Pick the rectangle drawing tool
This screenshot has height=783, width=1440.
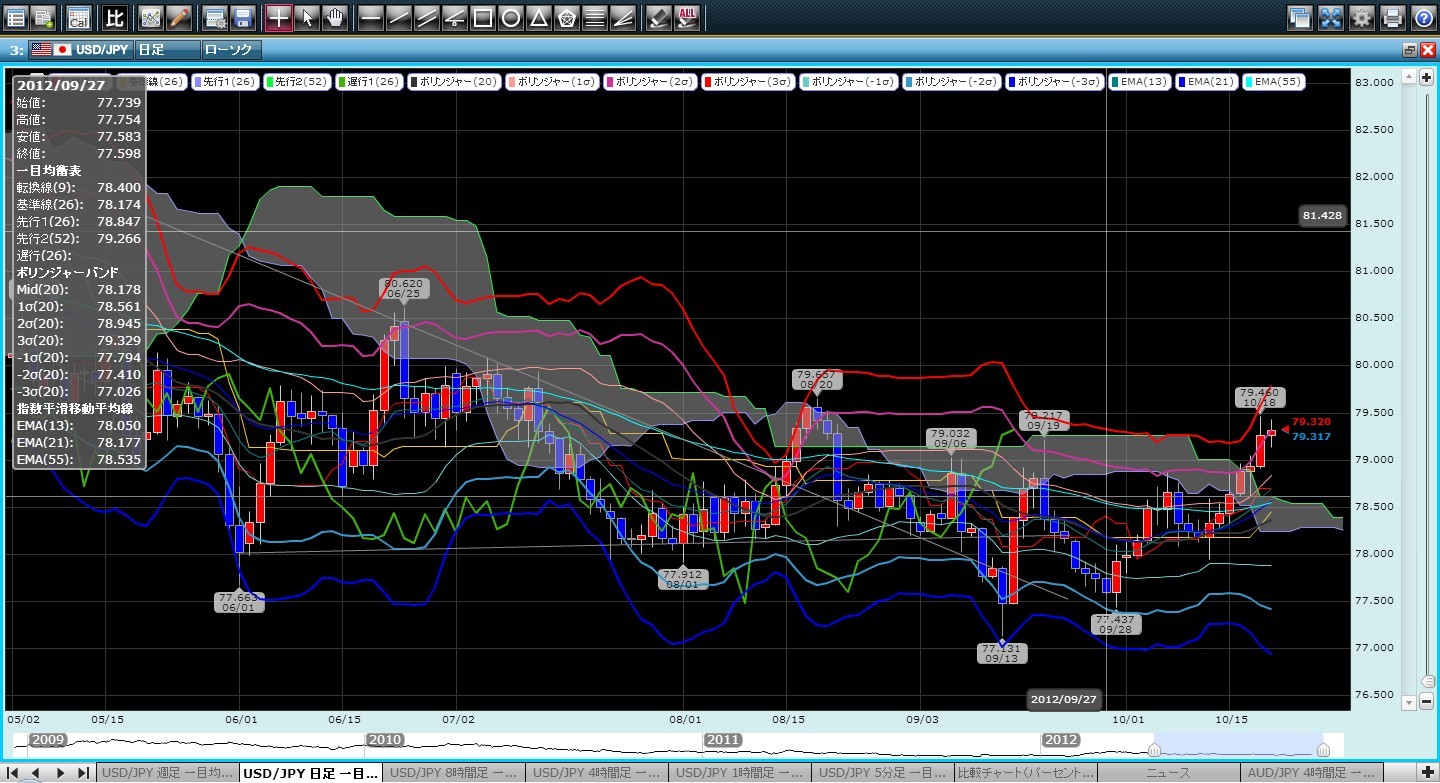click(x=483, y=17)
